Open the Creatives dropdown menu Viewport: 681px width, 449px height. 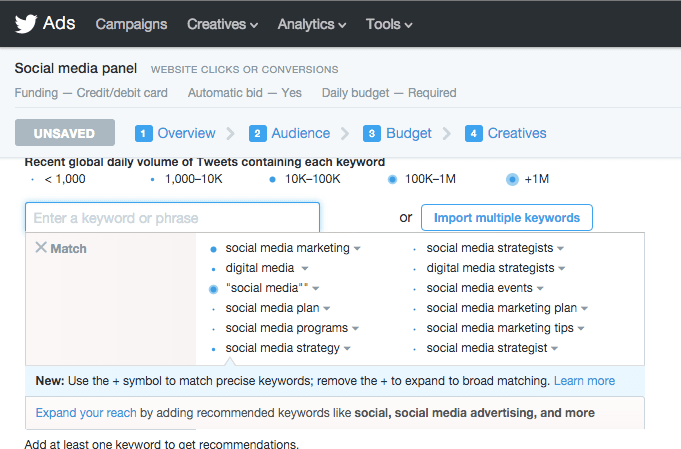click(x=222, y=24)
